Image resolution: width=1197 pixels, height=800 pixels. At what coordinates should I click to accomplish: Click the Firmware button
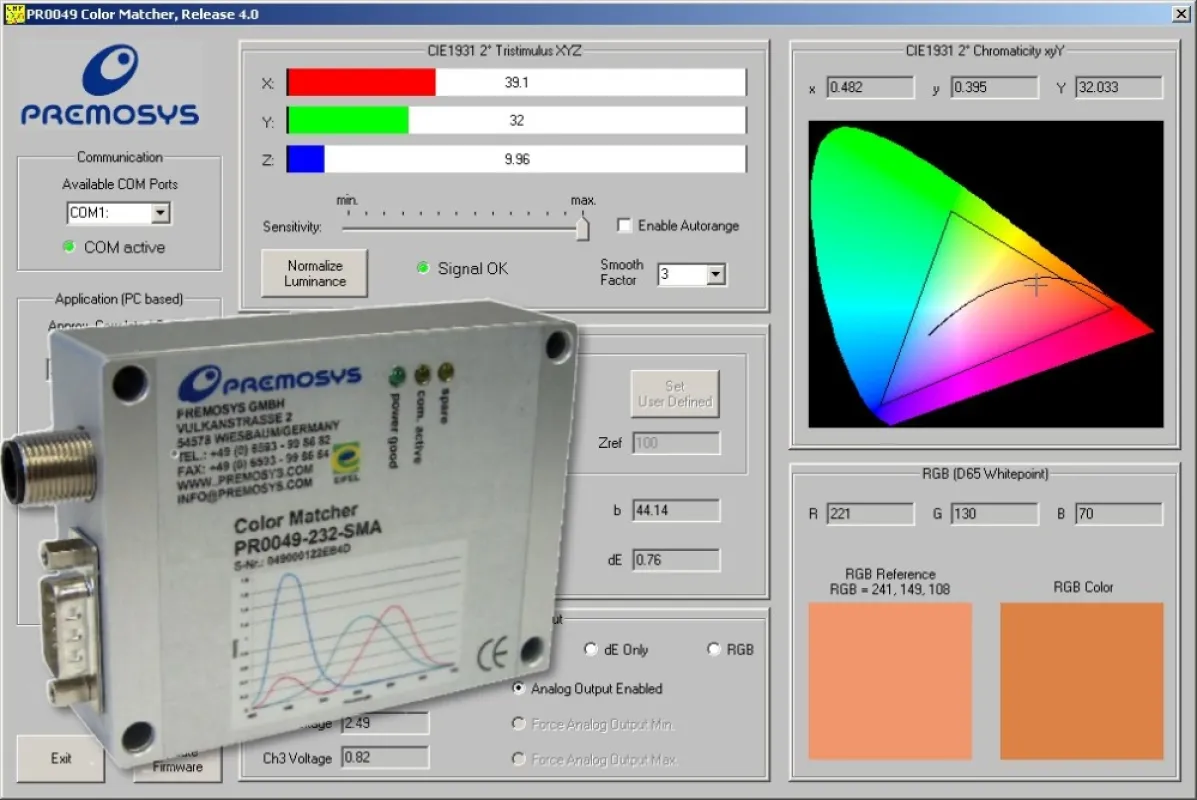(x=178, y=768)
